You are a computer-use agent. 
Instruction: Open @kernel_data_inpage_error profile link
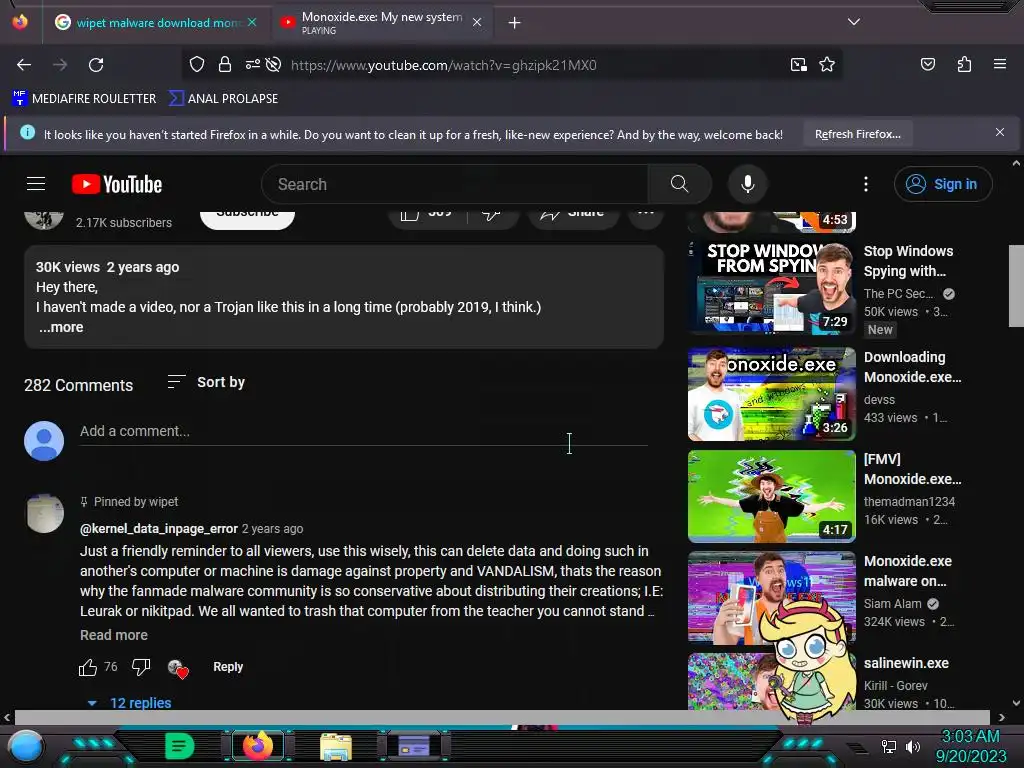click(x=159, y=528)
